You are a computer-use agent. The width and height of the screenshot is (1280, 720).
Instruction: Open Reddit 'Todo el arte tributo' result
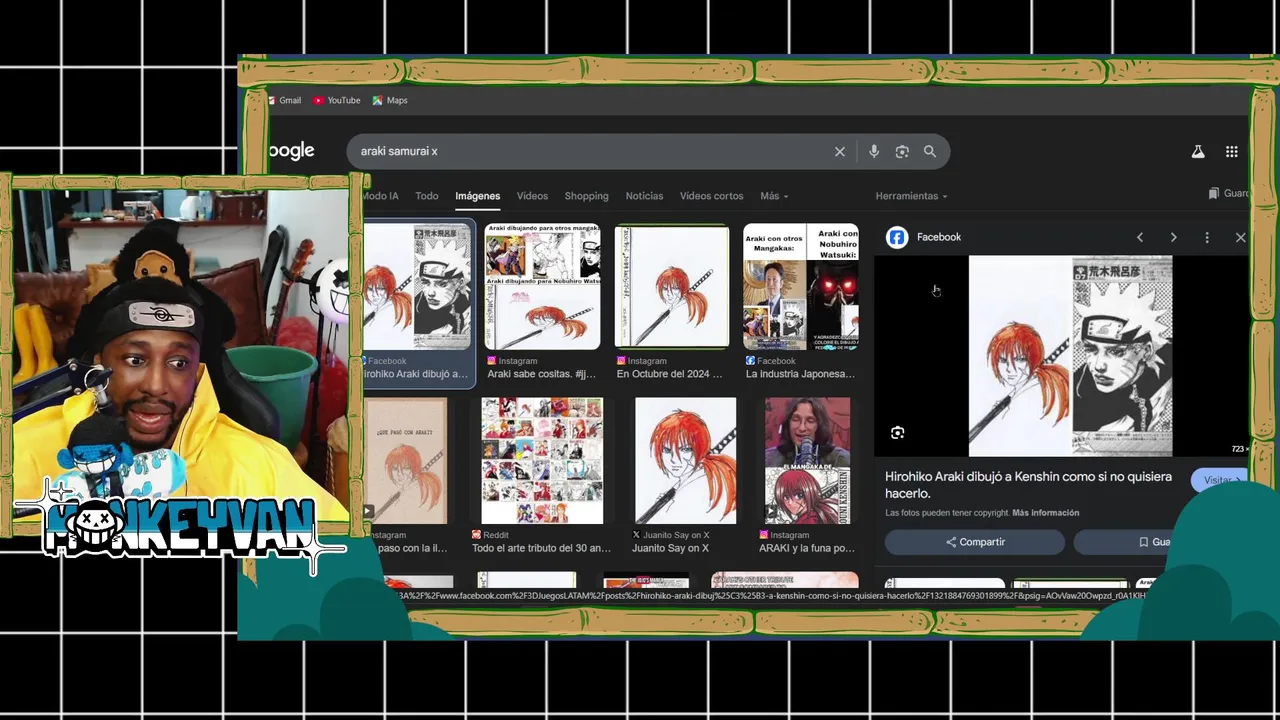pyautogui.click(x=542, y=460)
